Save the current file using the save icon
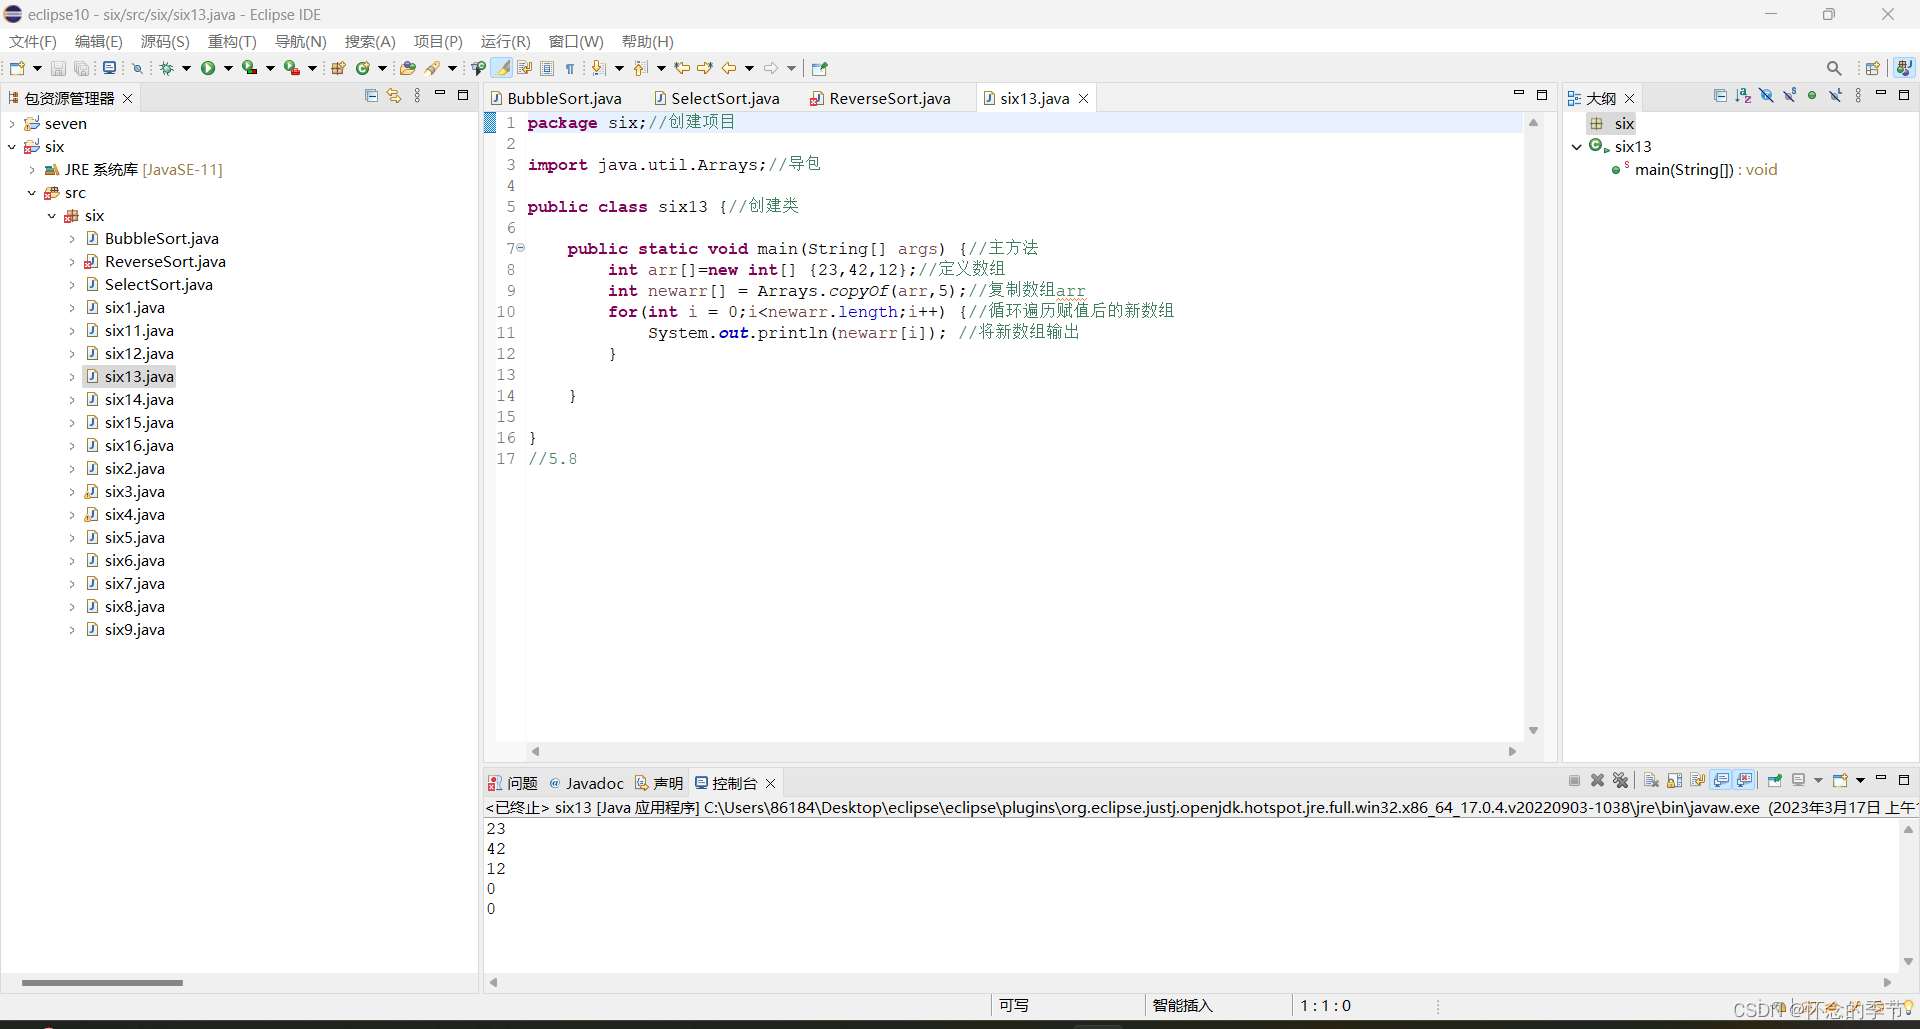The image size is (1920, 1029). click(x=58, y=68)
